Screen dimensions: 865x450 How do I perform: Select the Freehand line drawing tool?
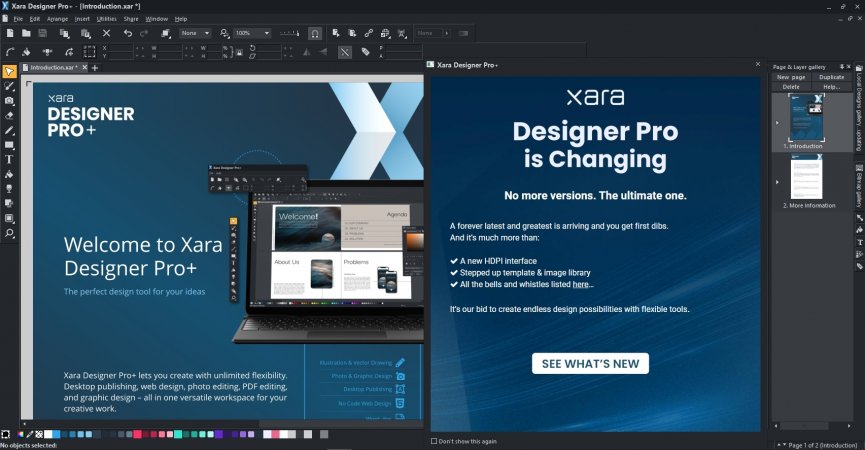pyautogui.click(x=9, y=131)
